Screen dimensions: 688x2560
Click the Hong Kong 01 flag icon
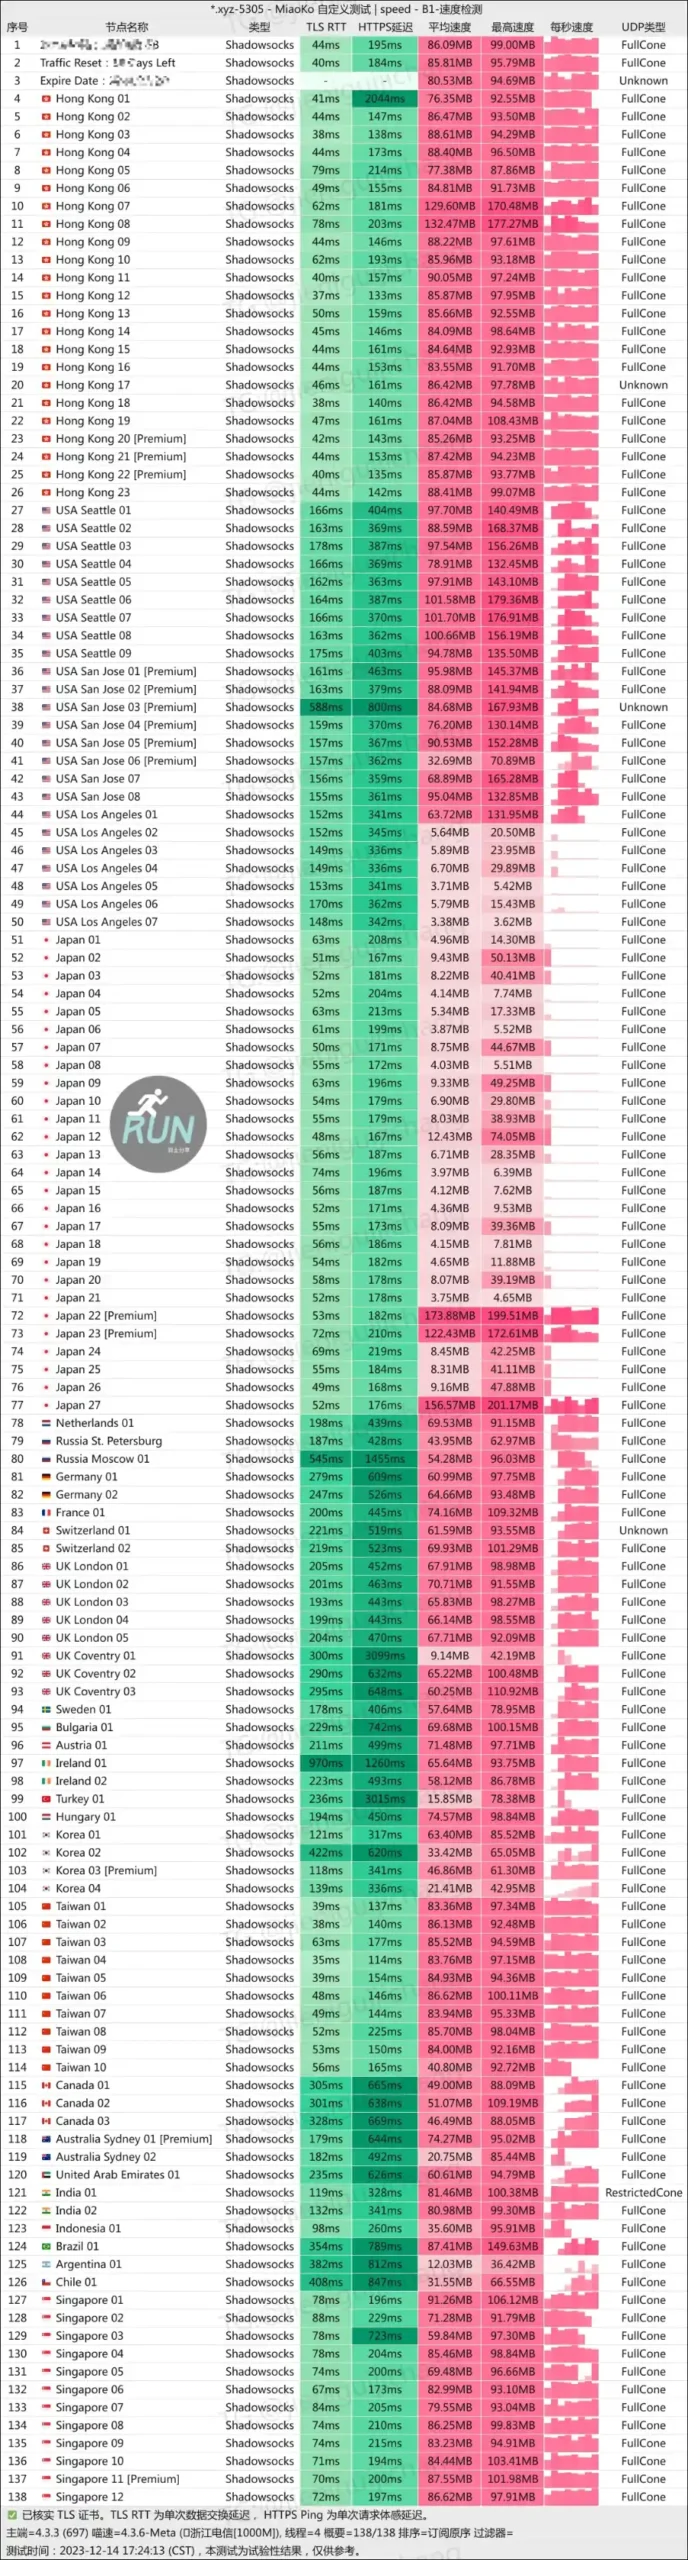coord(46,99)
